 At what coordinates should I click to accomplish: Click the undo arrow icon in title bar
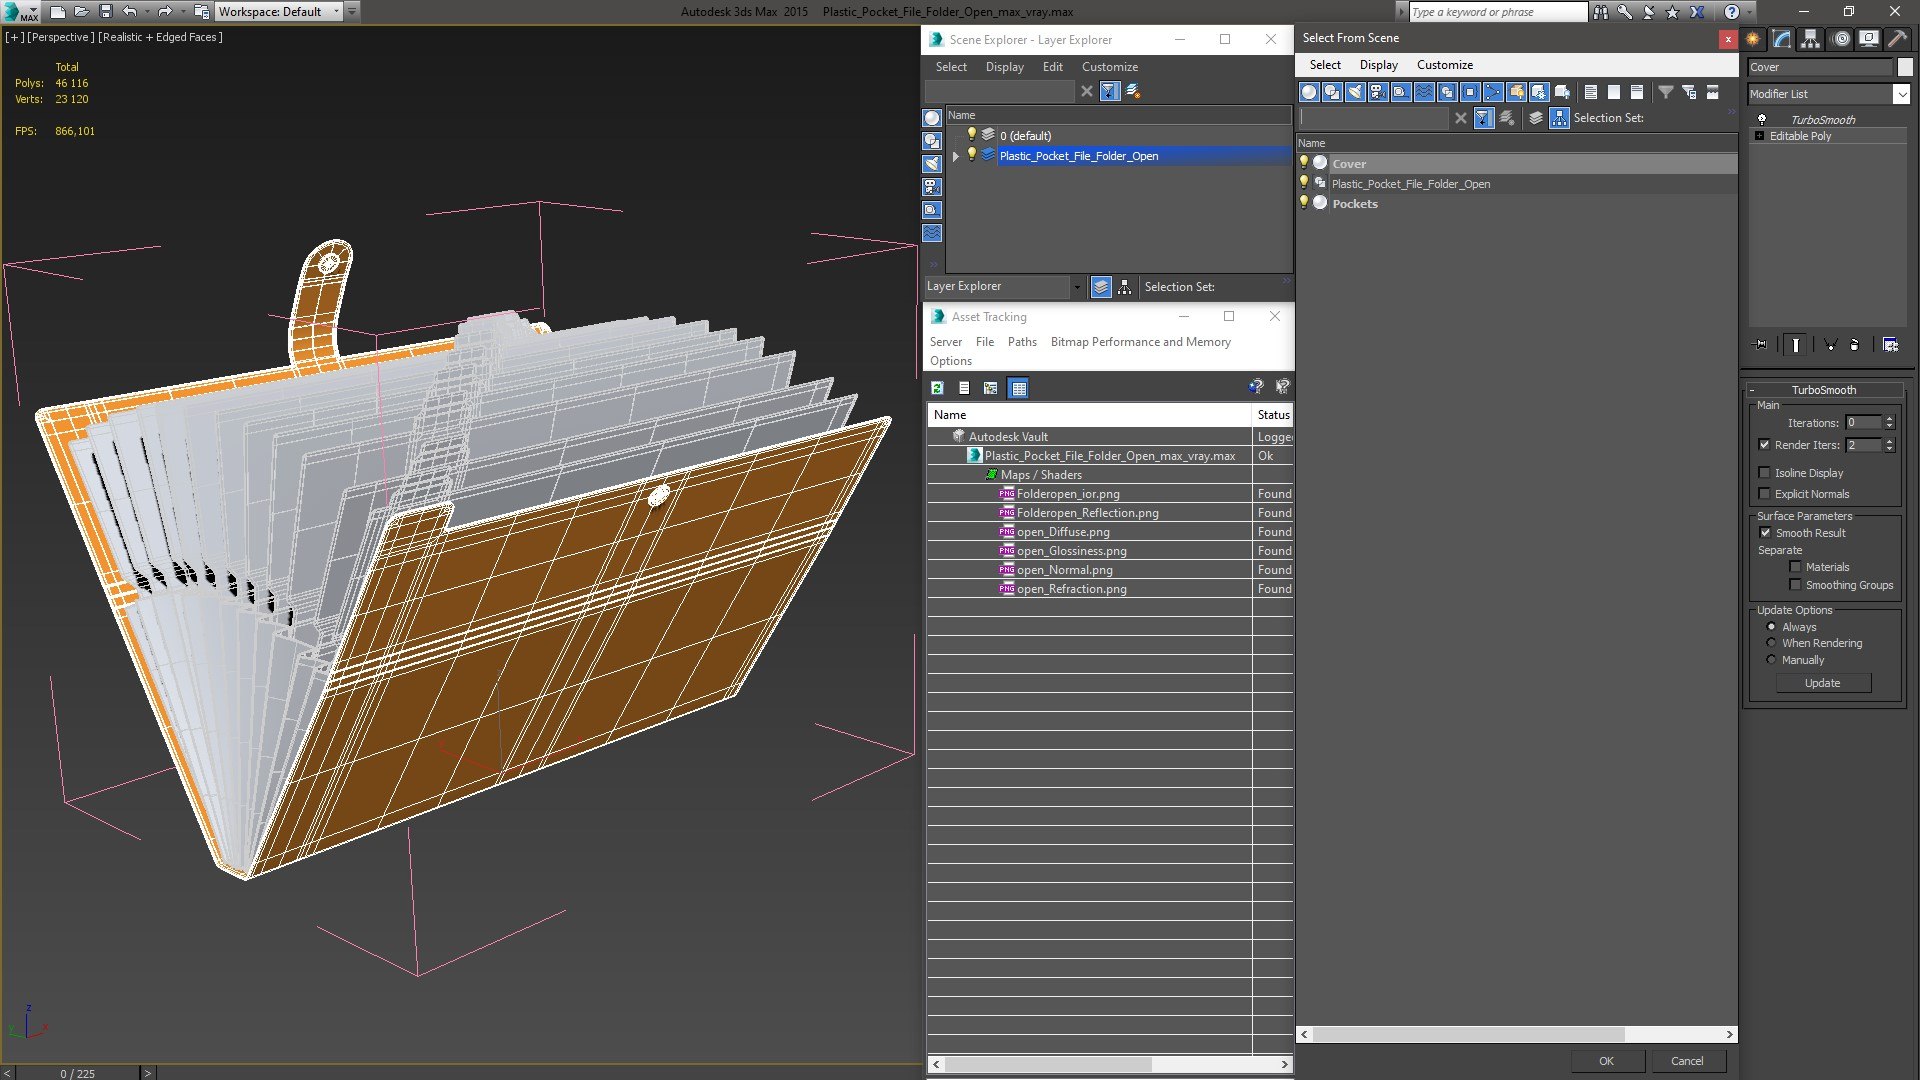pyautogui.click(x=129, y=12)
